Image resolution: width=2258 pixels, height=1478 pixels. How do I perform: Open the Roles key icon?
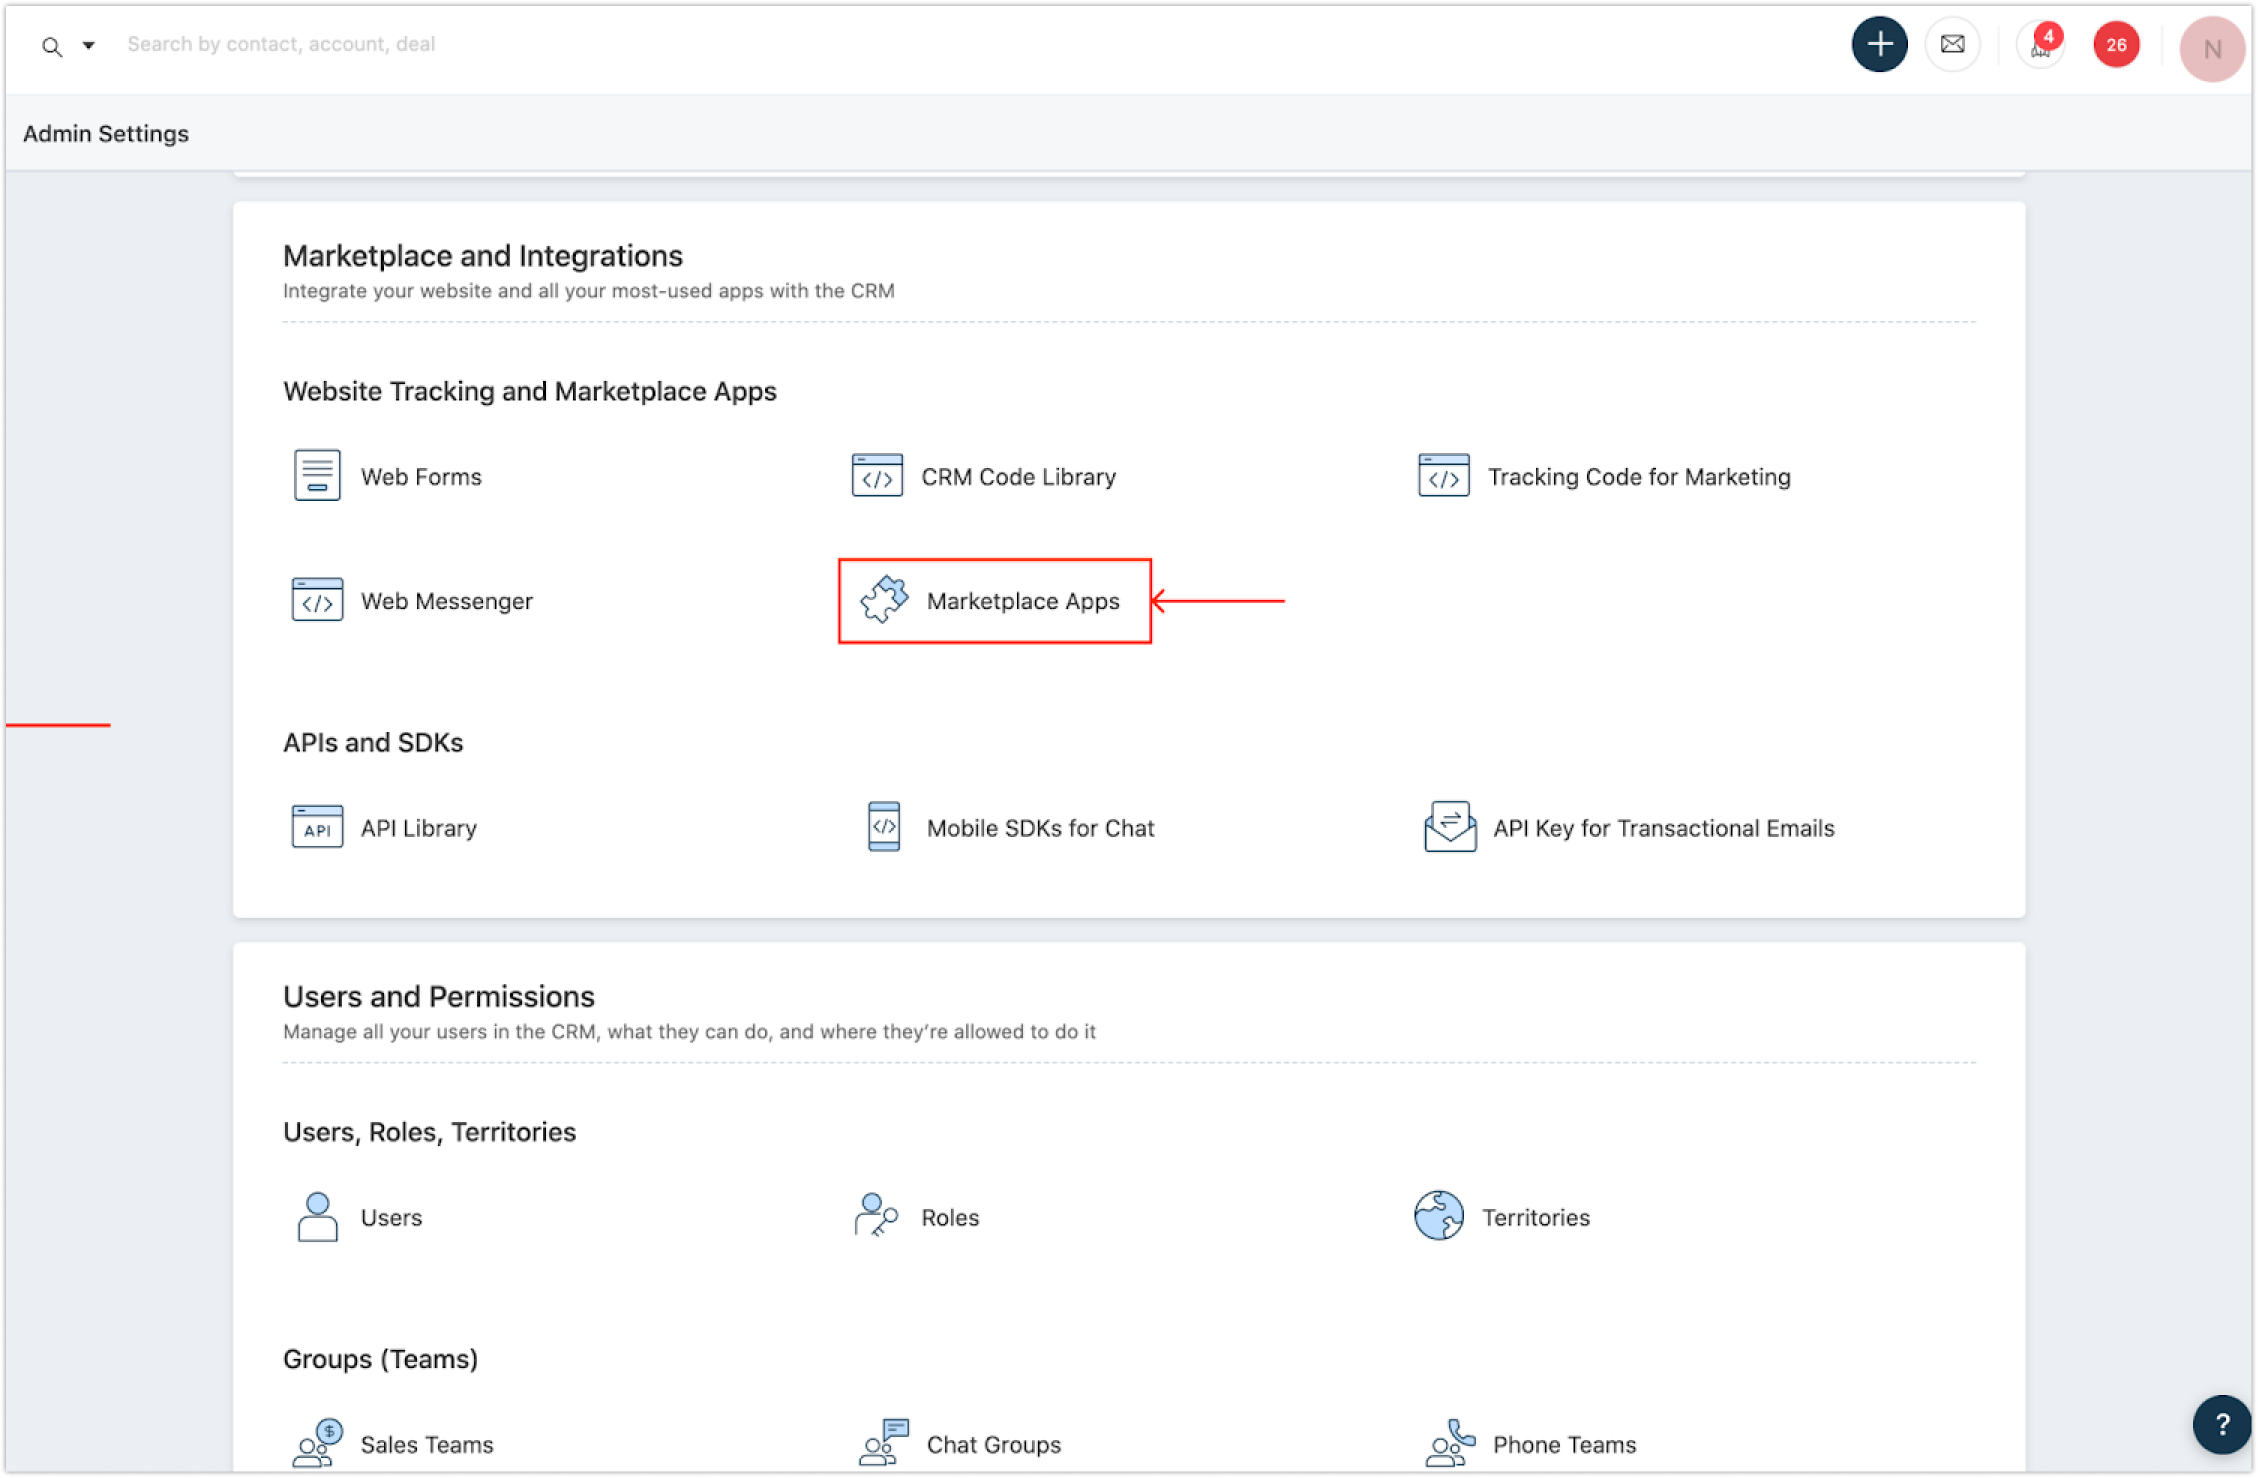(x=877, y=1216)
